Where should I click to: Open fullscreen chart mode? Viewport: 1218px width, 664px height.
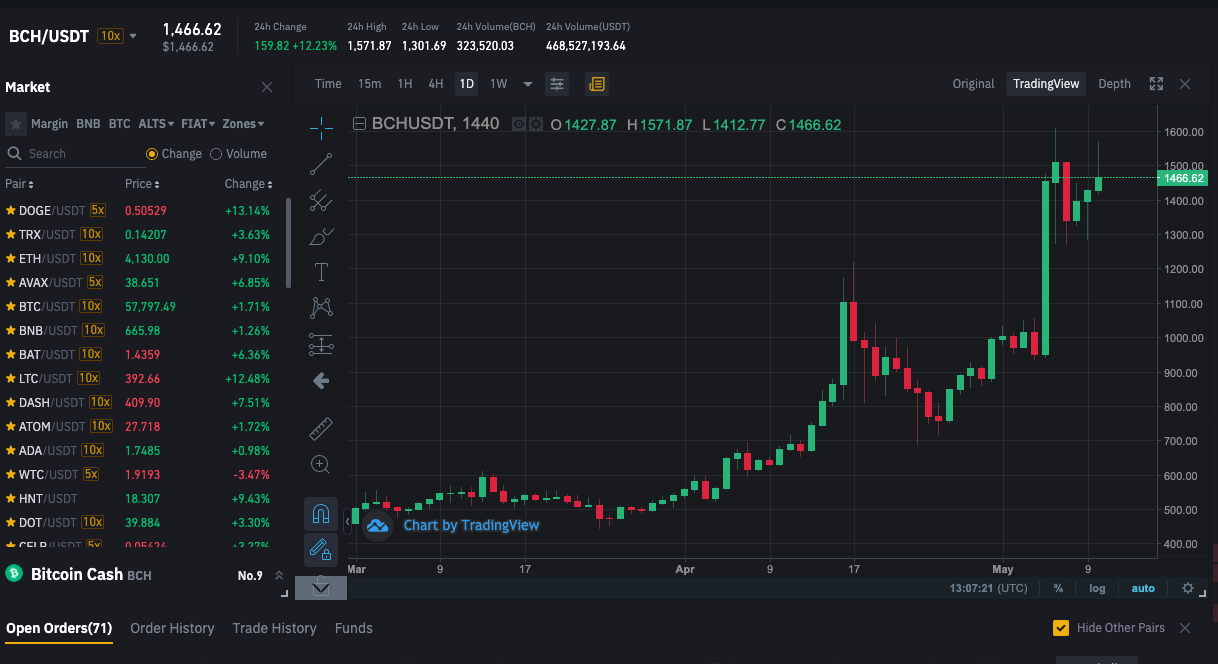coord(1156,84)
